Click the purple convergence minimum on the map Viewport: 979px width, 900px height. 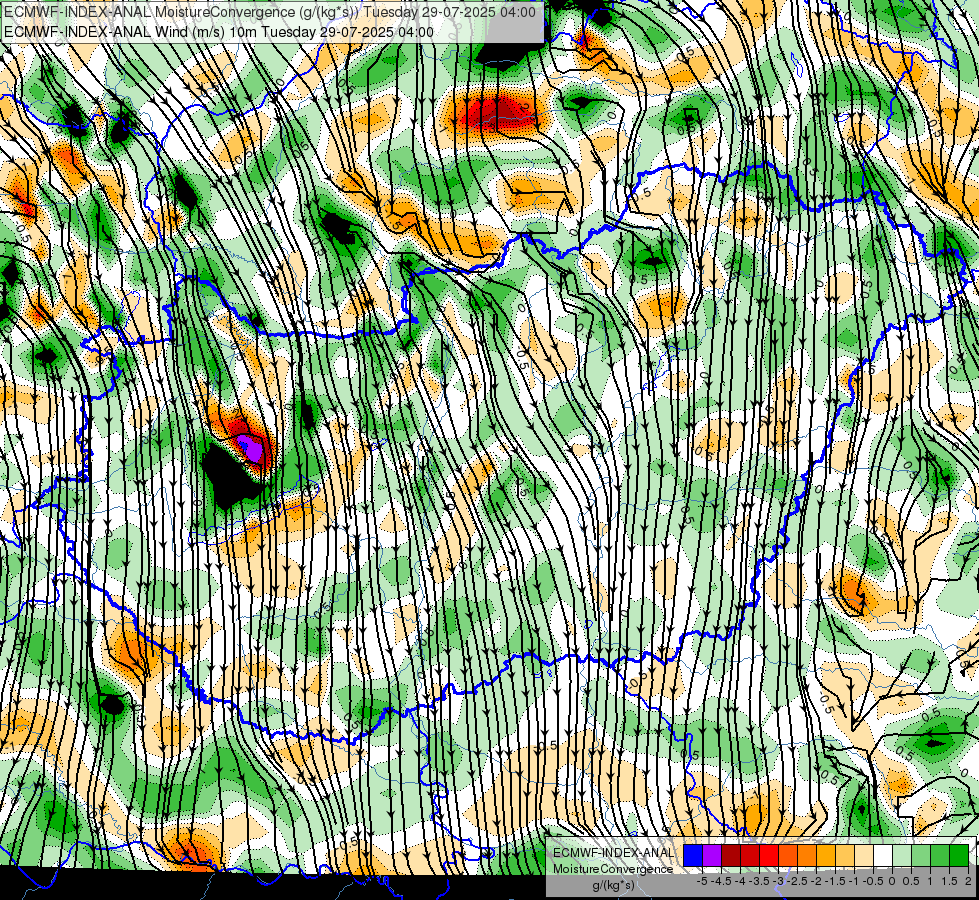tap(250, 448)
